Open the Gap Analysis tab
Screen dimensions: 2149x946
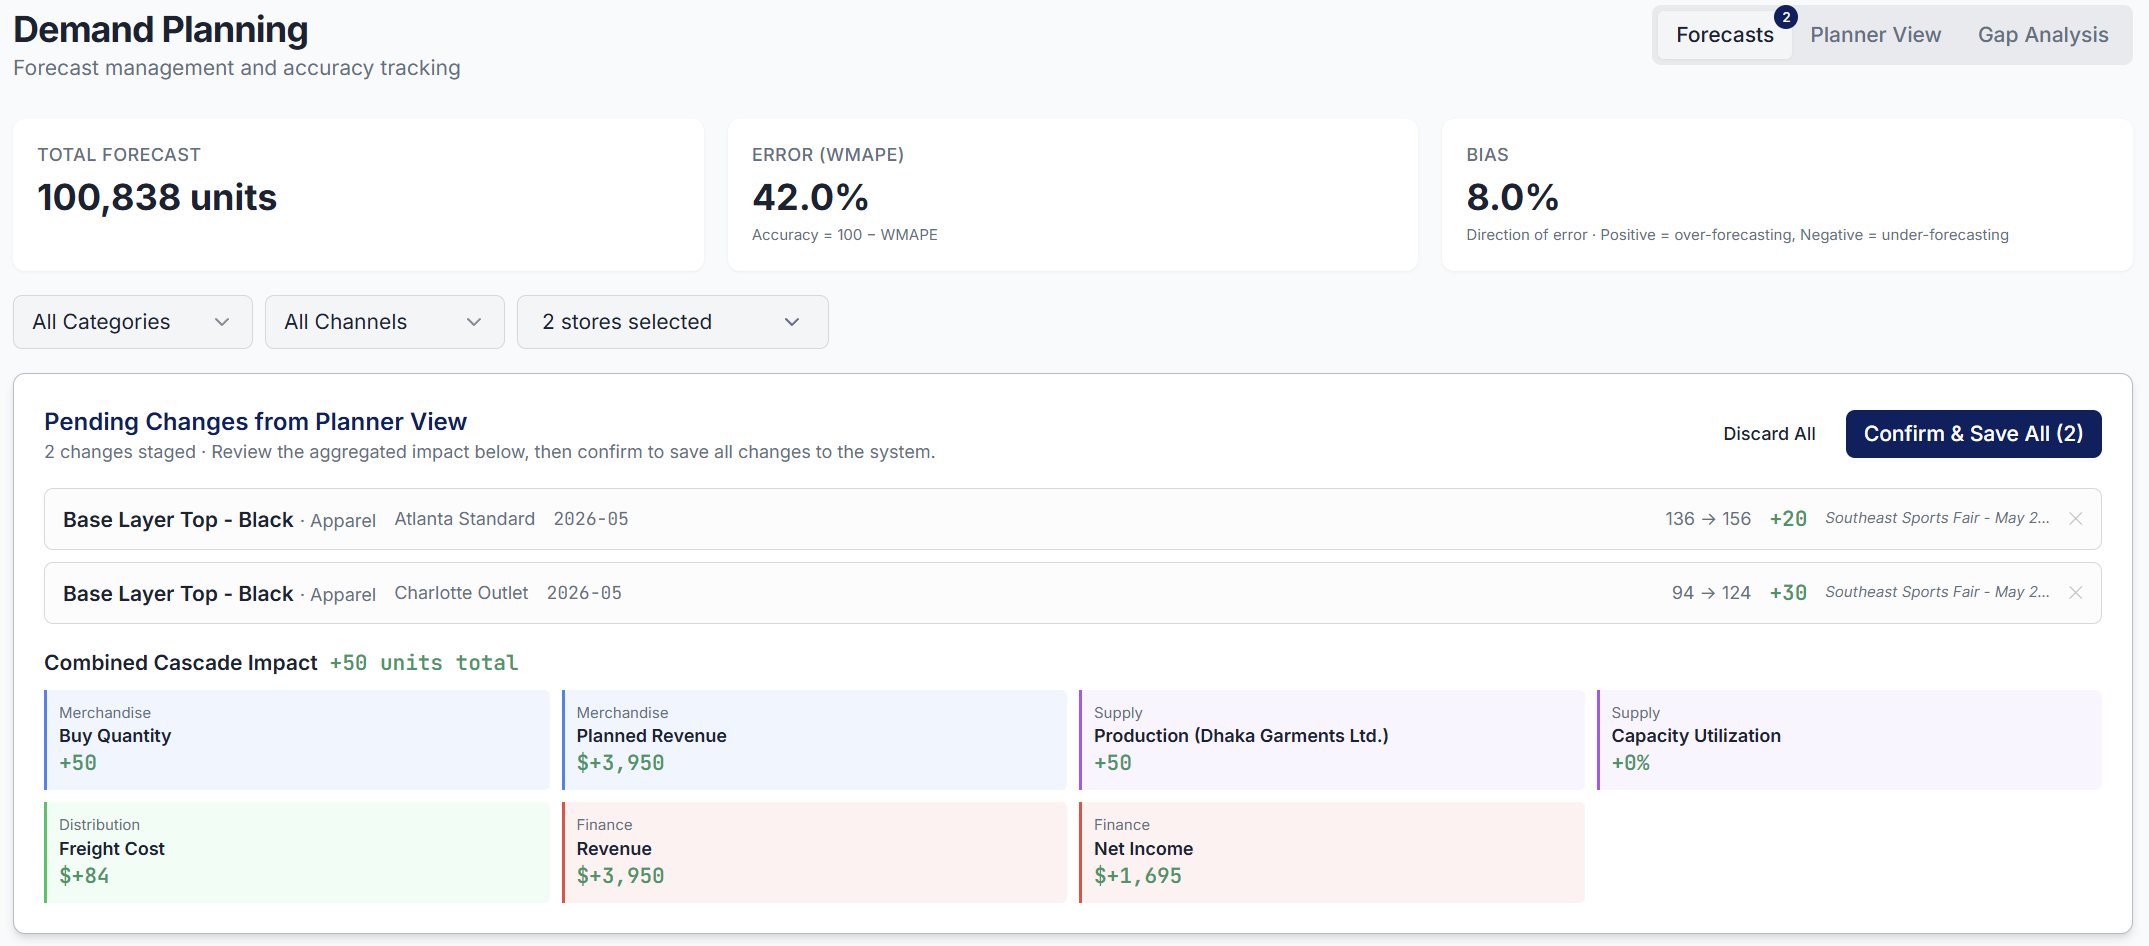coord(2043,34)
